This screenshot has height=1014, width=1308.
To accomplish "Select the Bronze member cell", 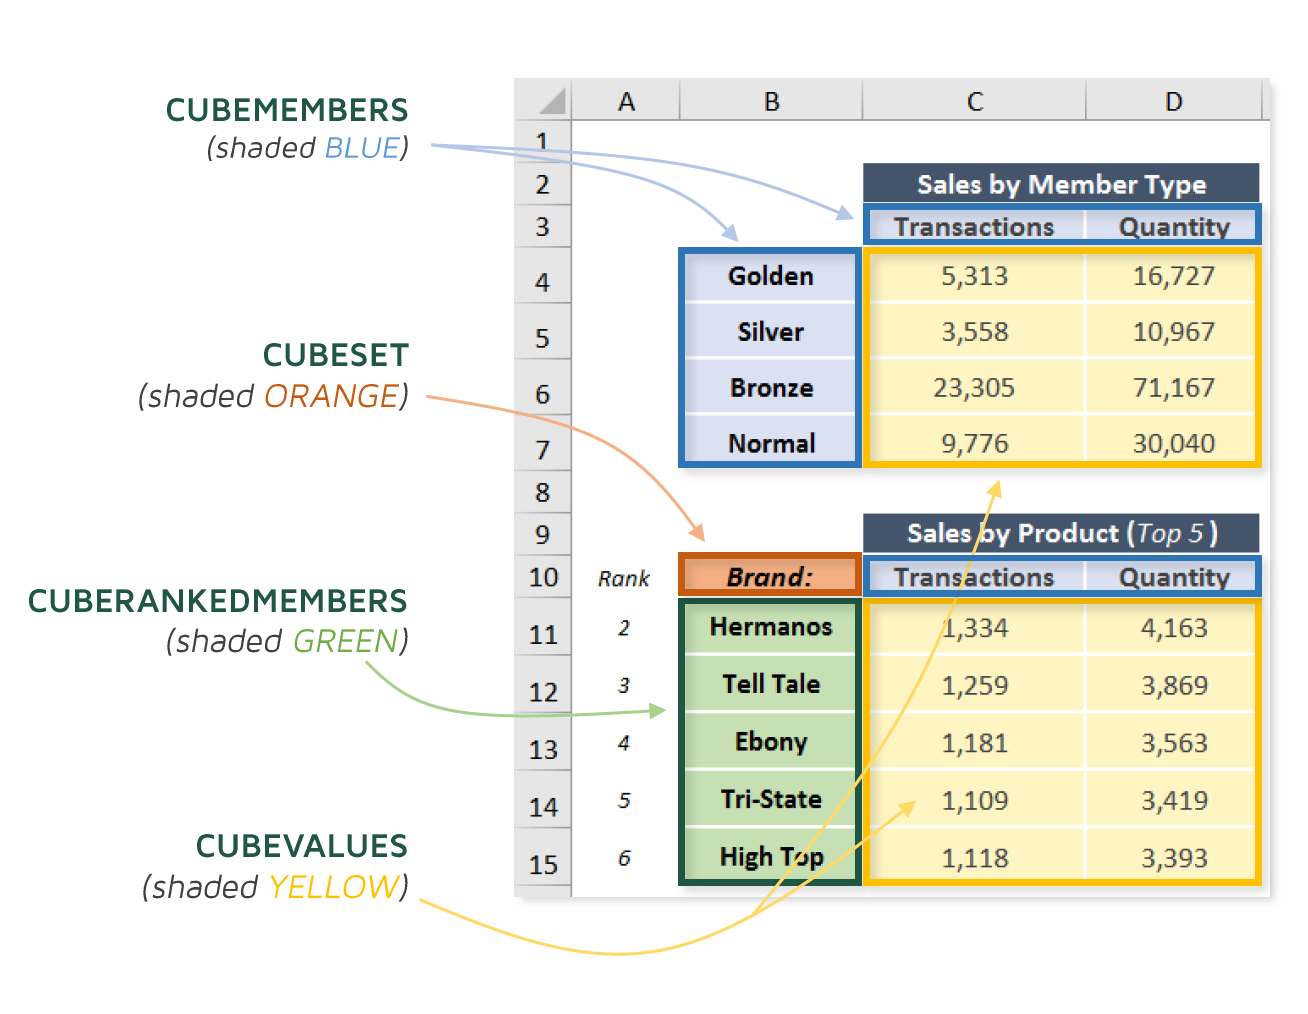I will [770, 387].
